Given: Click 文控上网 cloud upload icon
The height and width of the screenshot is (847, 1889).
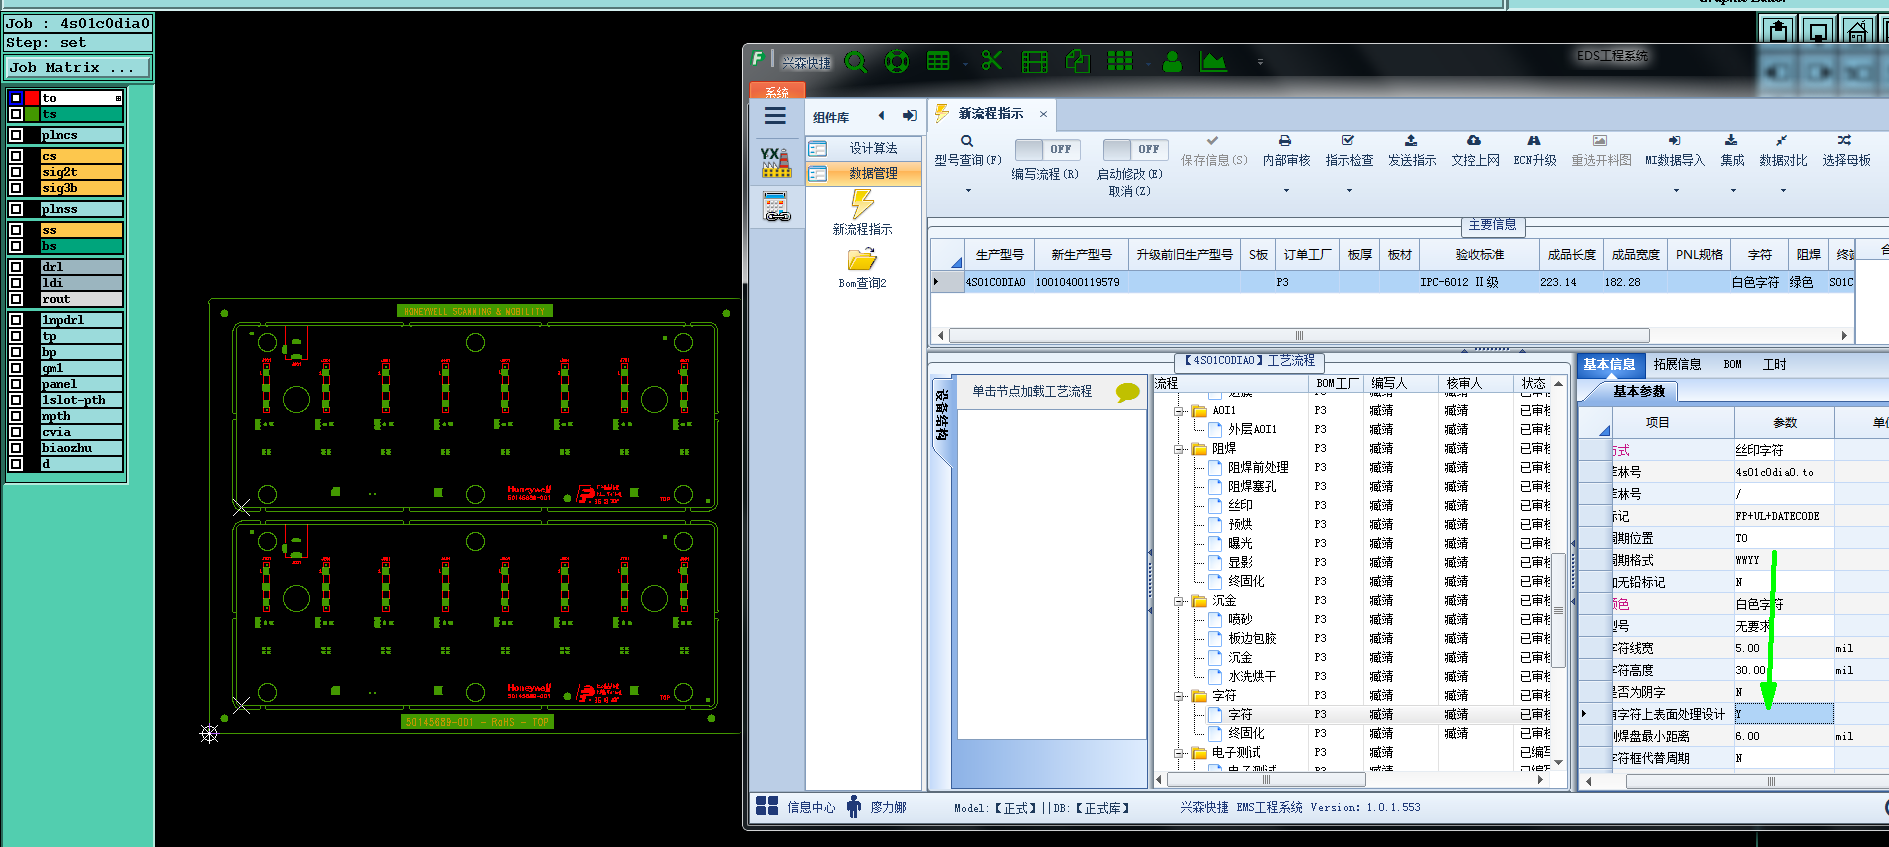Looking at the screenshot, I should pyautogui.click(x=1474, y=141).
